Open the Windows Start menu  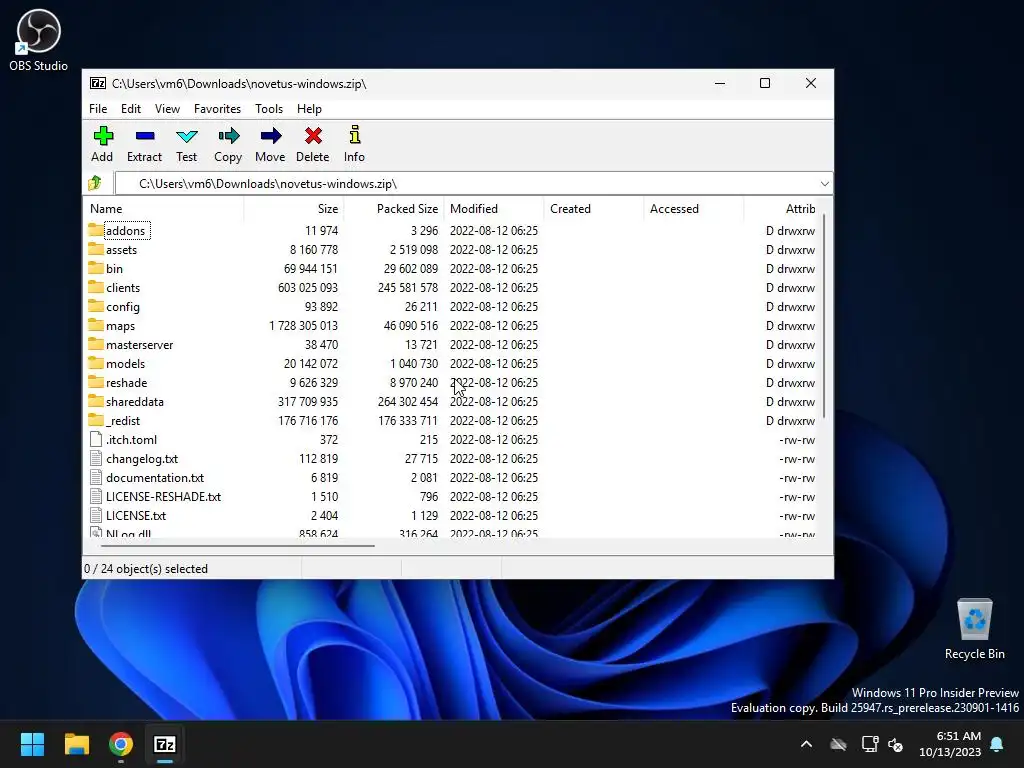pos(32,744)
